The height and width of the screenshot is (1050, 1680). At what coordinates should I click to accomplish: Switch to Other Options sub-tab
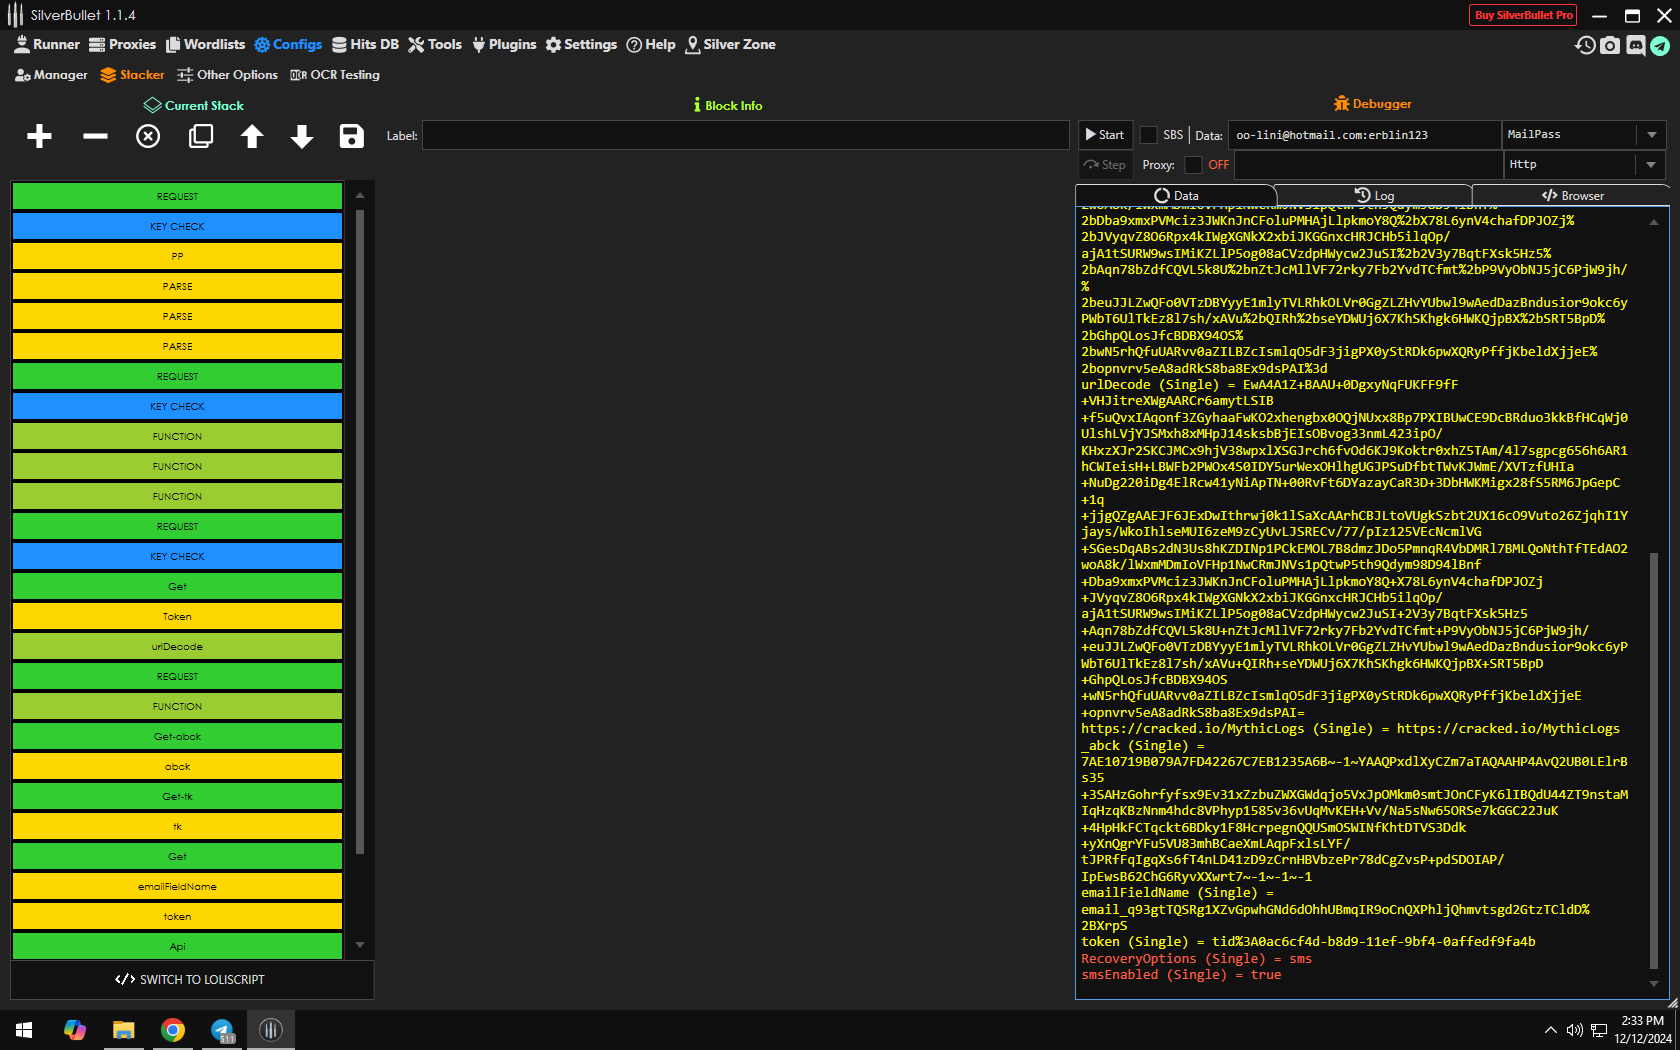(x=227, y=75)
